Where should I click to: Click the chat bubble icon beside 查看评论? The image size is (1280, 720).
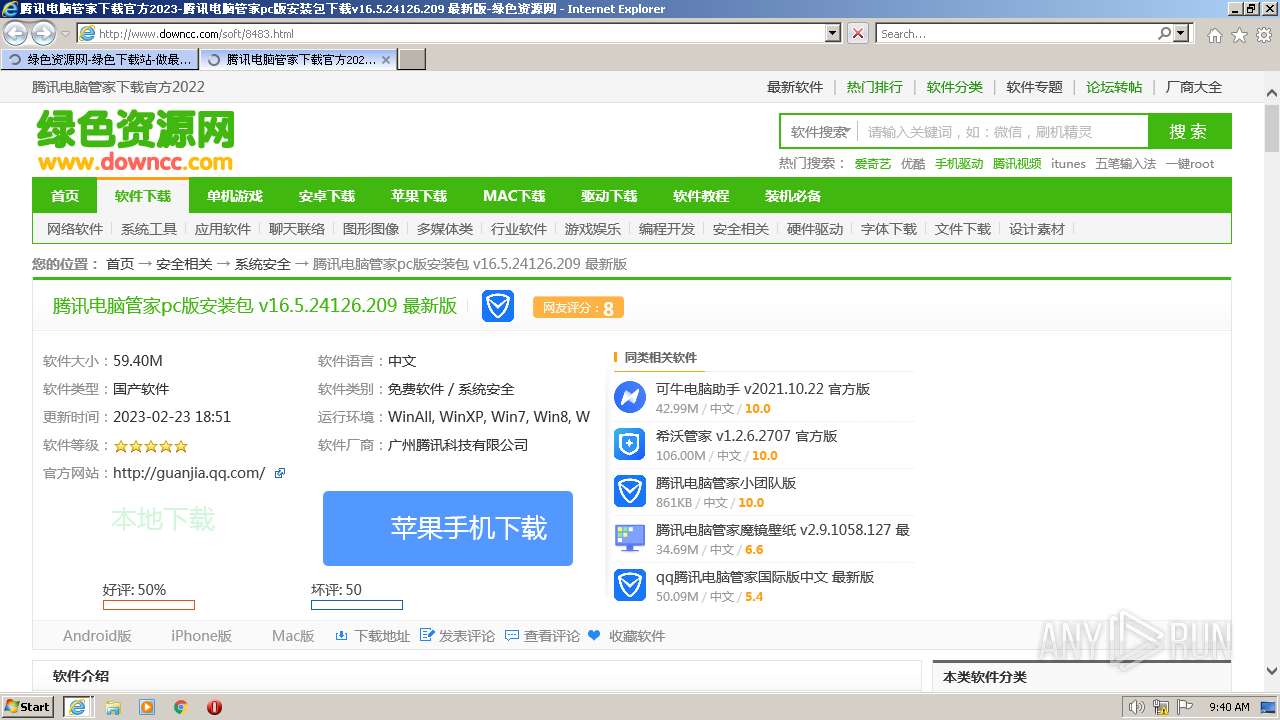coord(512,636)
